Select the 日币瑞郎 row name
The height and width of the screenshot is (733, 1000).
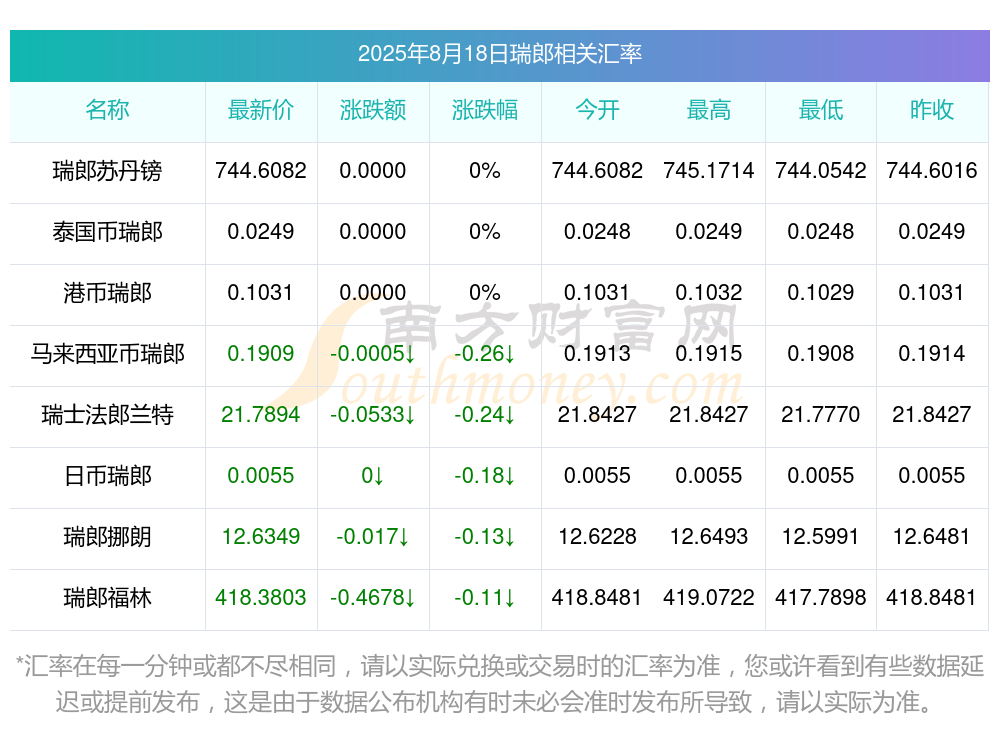point(107,476)
